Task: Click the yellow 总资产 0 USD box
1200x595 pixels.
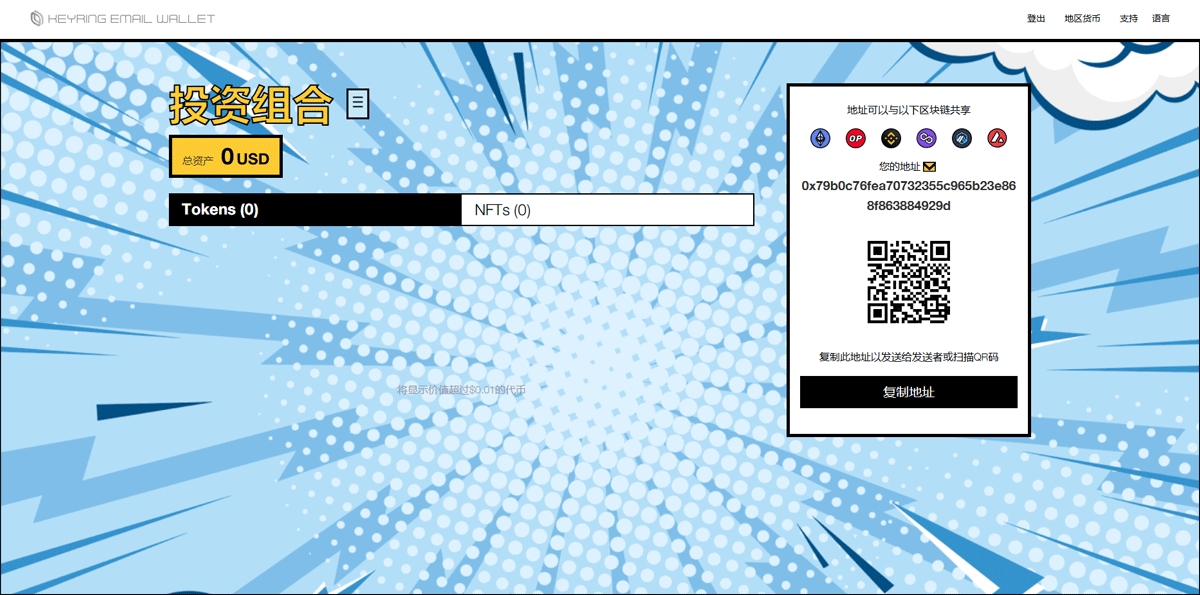Action: (225, 157)
